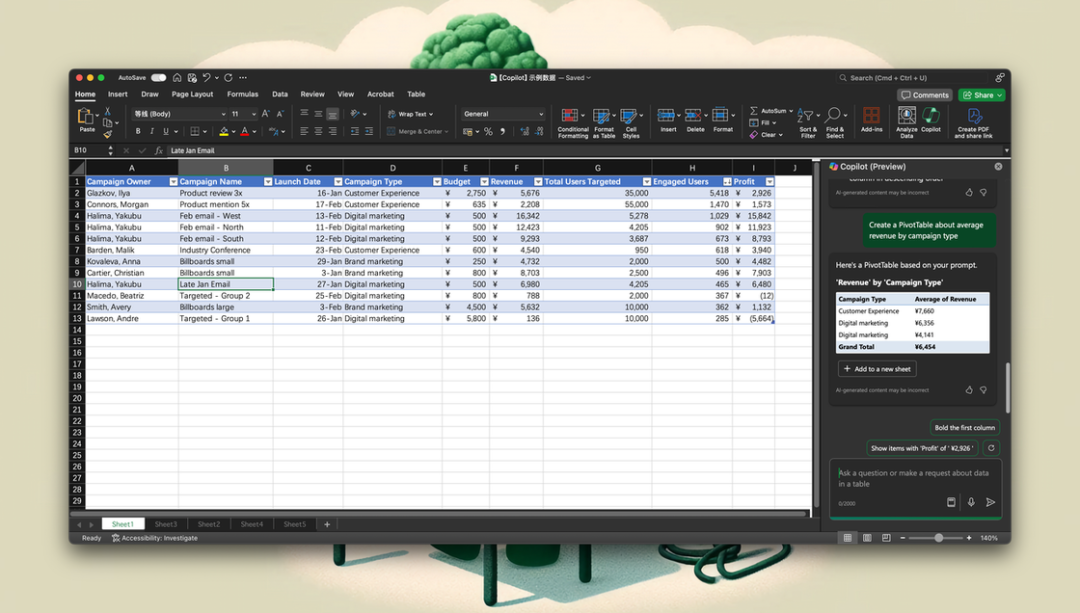Open the Launch Date filter dropdown
Screen dimensions: 1080x613
[338, 182]
